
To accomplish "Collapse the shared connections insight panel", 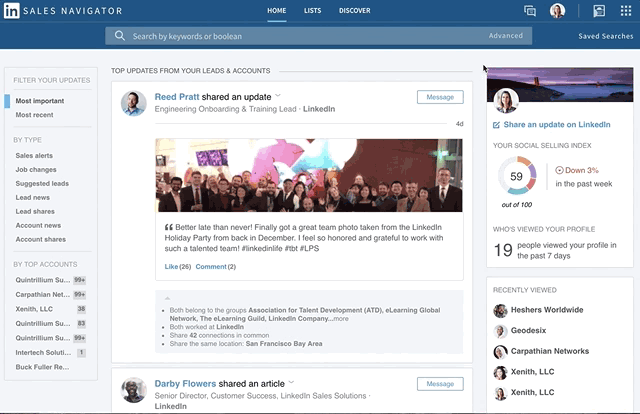I will 167,298.
